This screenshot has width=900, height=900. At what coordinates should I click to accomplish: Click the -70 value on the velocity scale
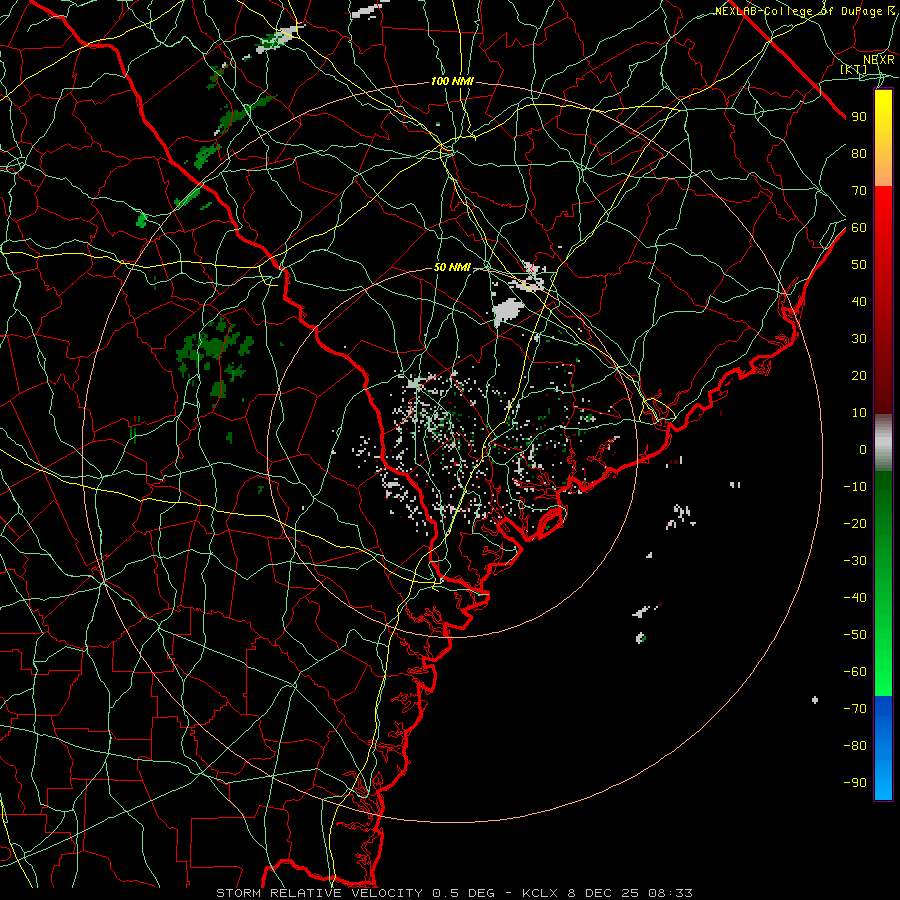(x=855, y=709)
